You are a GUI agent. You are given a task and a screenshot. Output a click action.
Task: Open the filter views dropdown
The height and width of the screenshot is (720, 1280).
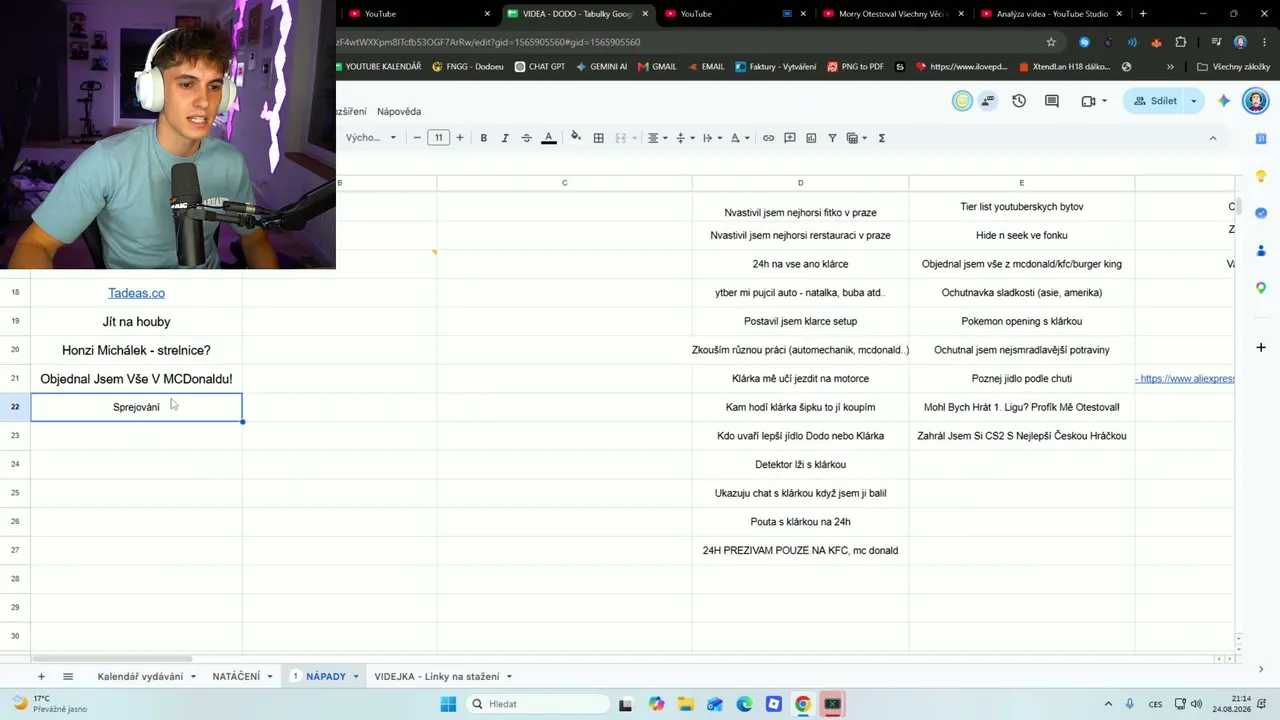857,138
